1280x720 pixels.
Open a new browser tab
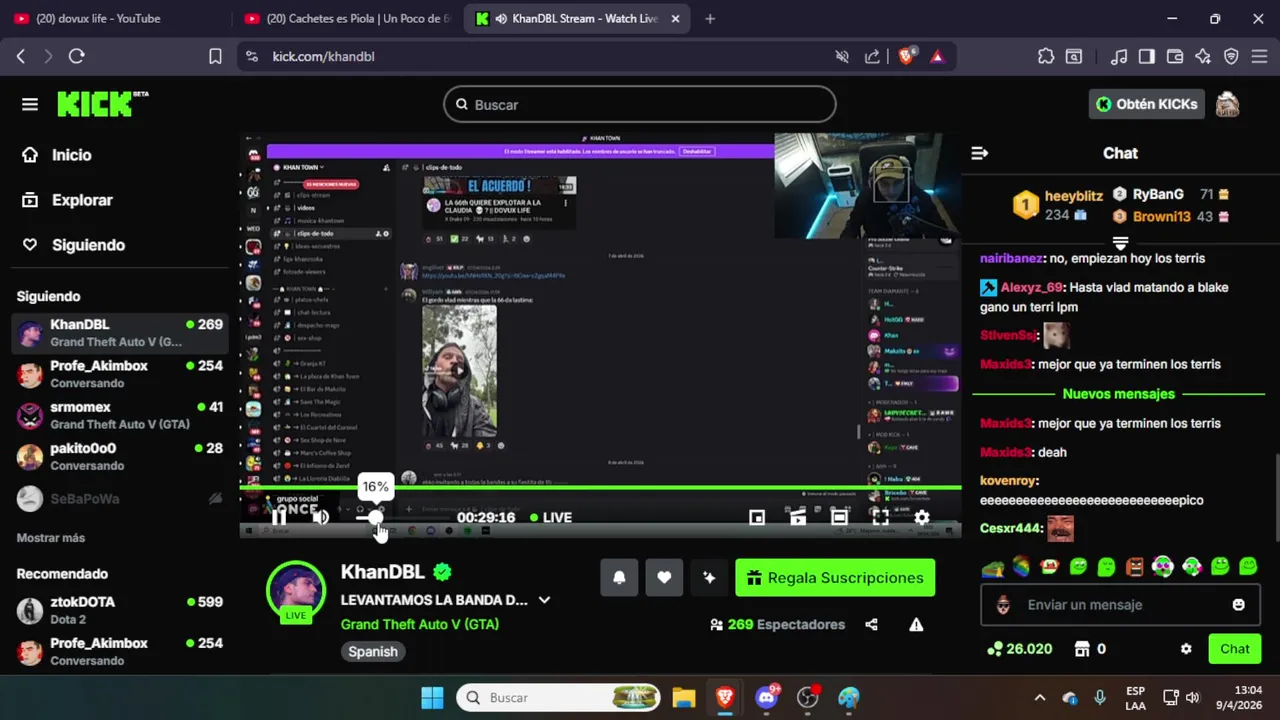[x=710, y=18]
